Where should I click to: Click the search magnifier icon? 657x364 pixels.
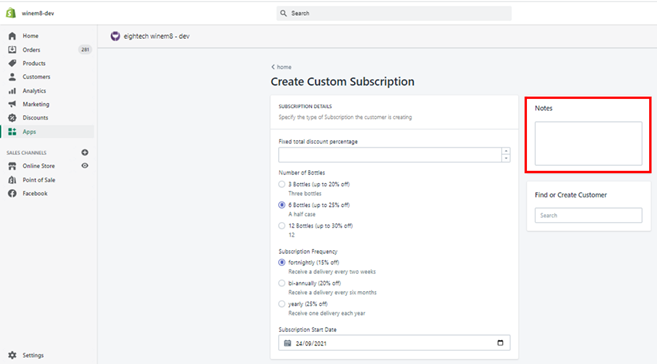click(x=284, y=13)
